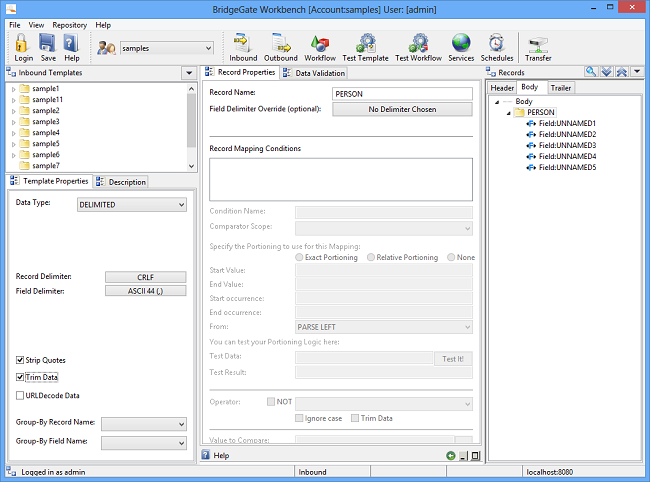Screen dimensions: 650x482
Task: Collapse the PERSON node in Records tree
Action: pyautogui.click(x=509, y=113)
